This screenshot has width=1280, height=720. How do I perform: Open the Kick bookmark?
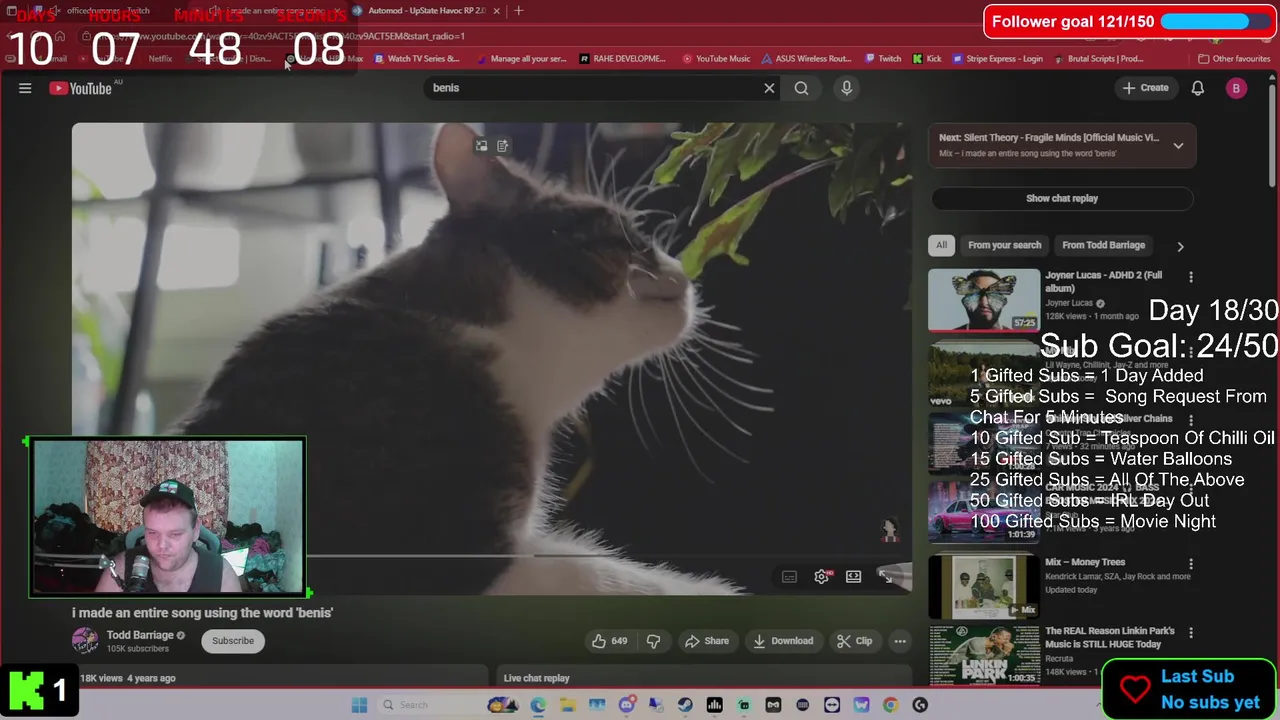tap(927, 59)
